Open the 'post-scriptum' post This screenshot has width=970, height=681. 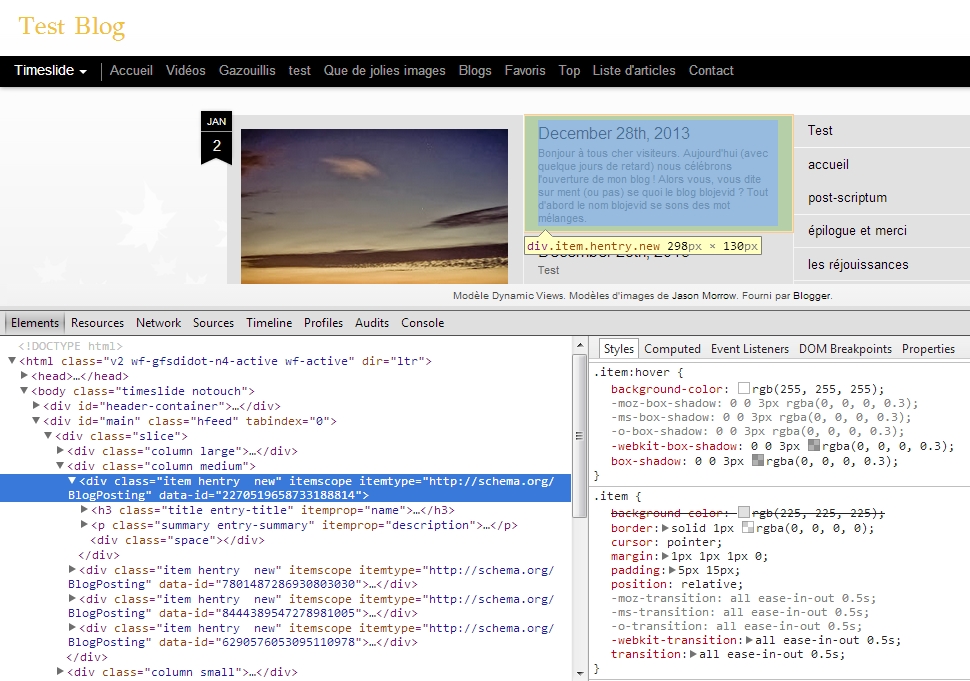tap(847, 198)
